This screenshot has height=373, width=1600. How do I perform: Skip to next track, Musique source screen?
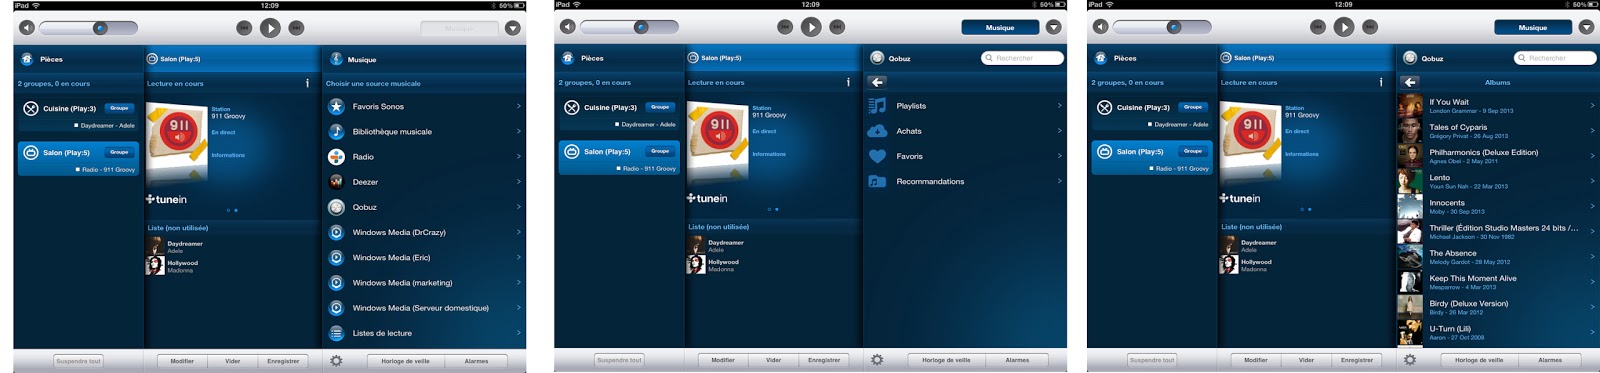tap(296, 28)
